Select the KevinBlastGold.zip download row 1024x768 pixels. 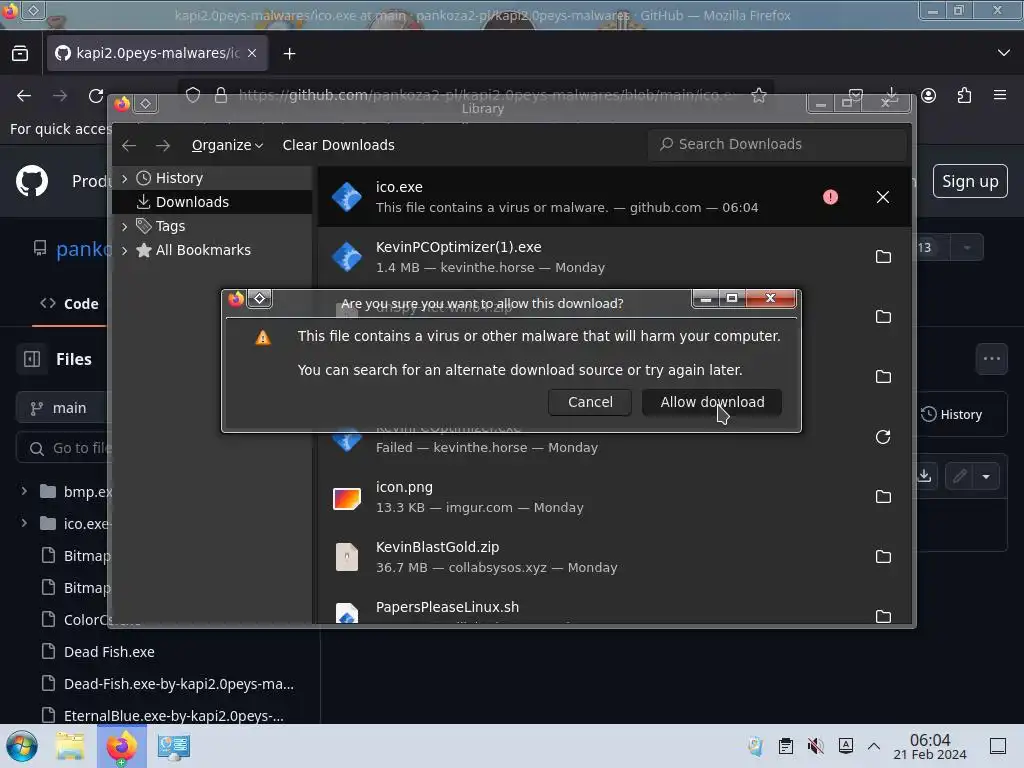click(614, 557)
